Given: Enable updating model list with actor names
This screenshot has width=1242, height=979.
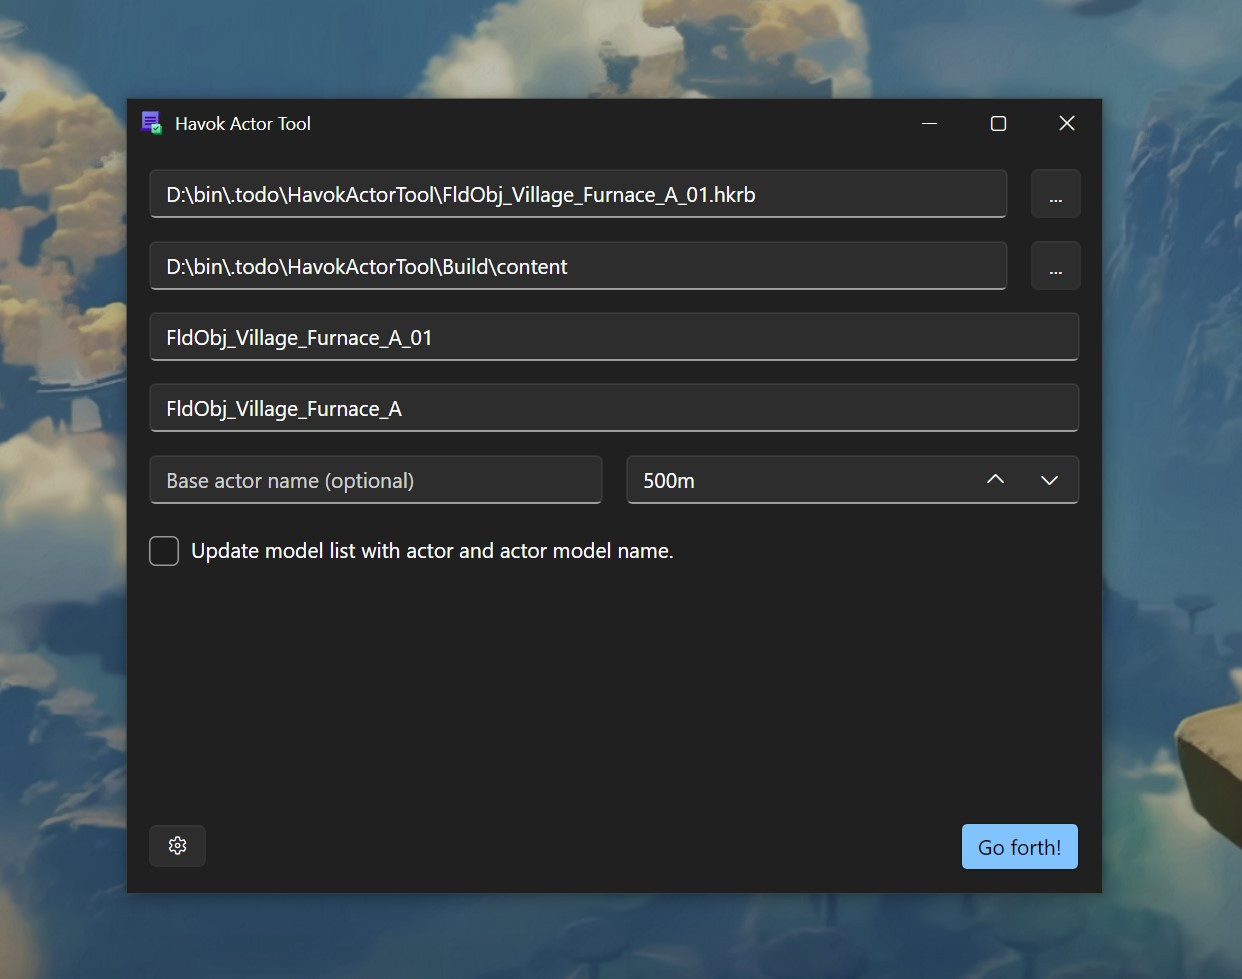Looking at the screenshot, I should click(163, 550).
